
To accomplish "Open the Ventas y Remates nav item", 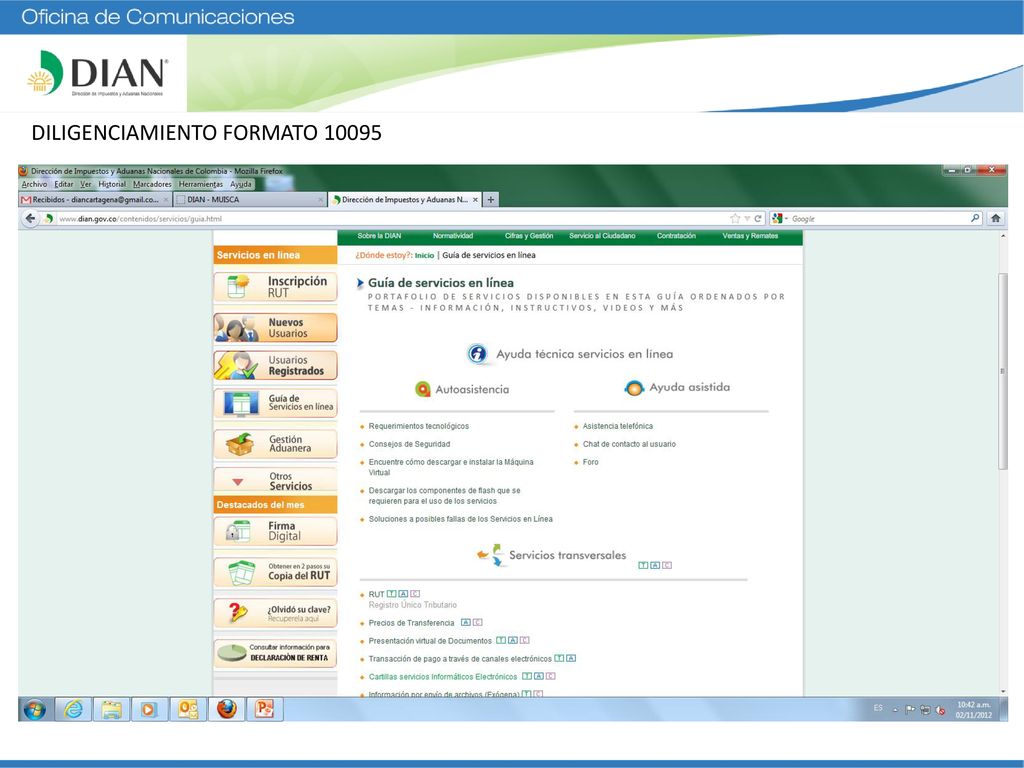I will pyautogui.click(x=750, y=236).
